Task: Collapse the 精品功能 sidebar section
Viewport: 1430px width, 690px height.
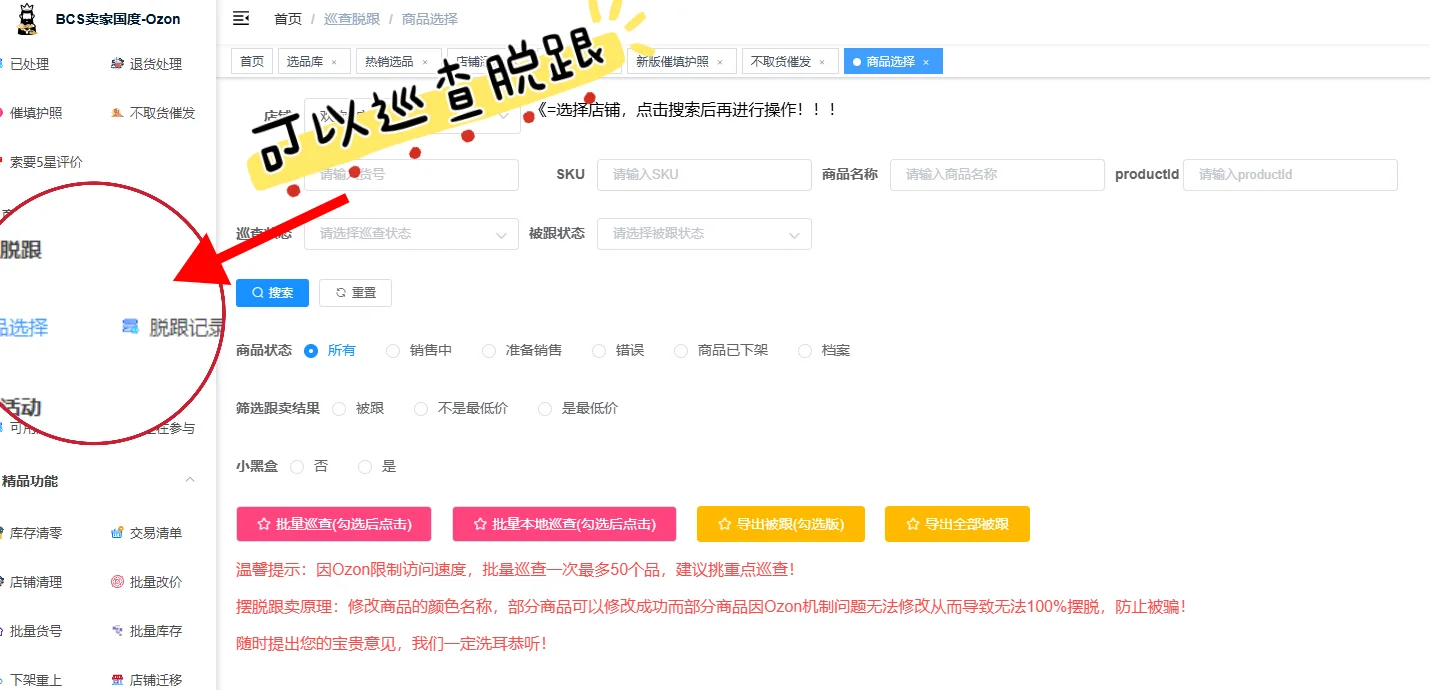Action: click(x=189, y=481)
